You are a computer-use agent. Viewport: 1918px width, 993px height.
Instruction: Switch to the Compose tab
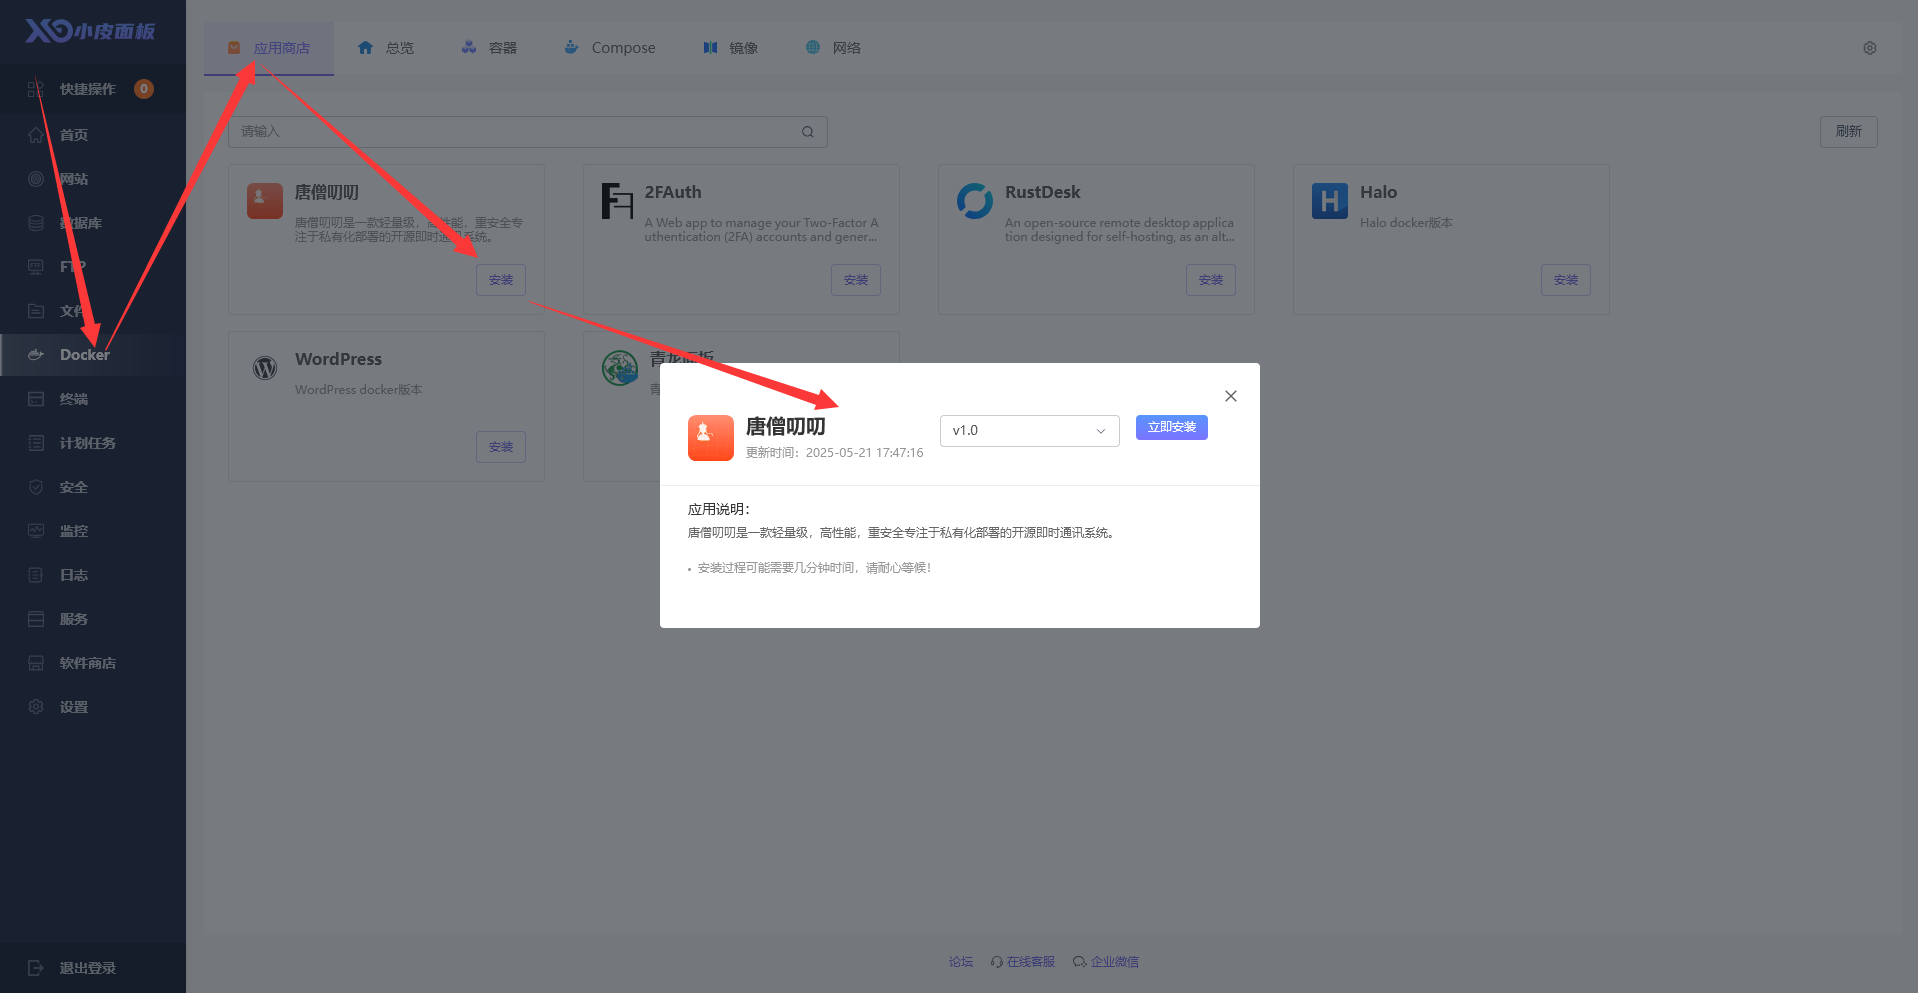coord(610,48)
